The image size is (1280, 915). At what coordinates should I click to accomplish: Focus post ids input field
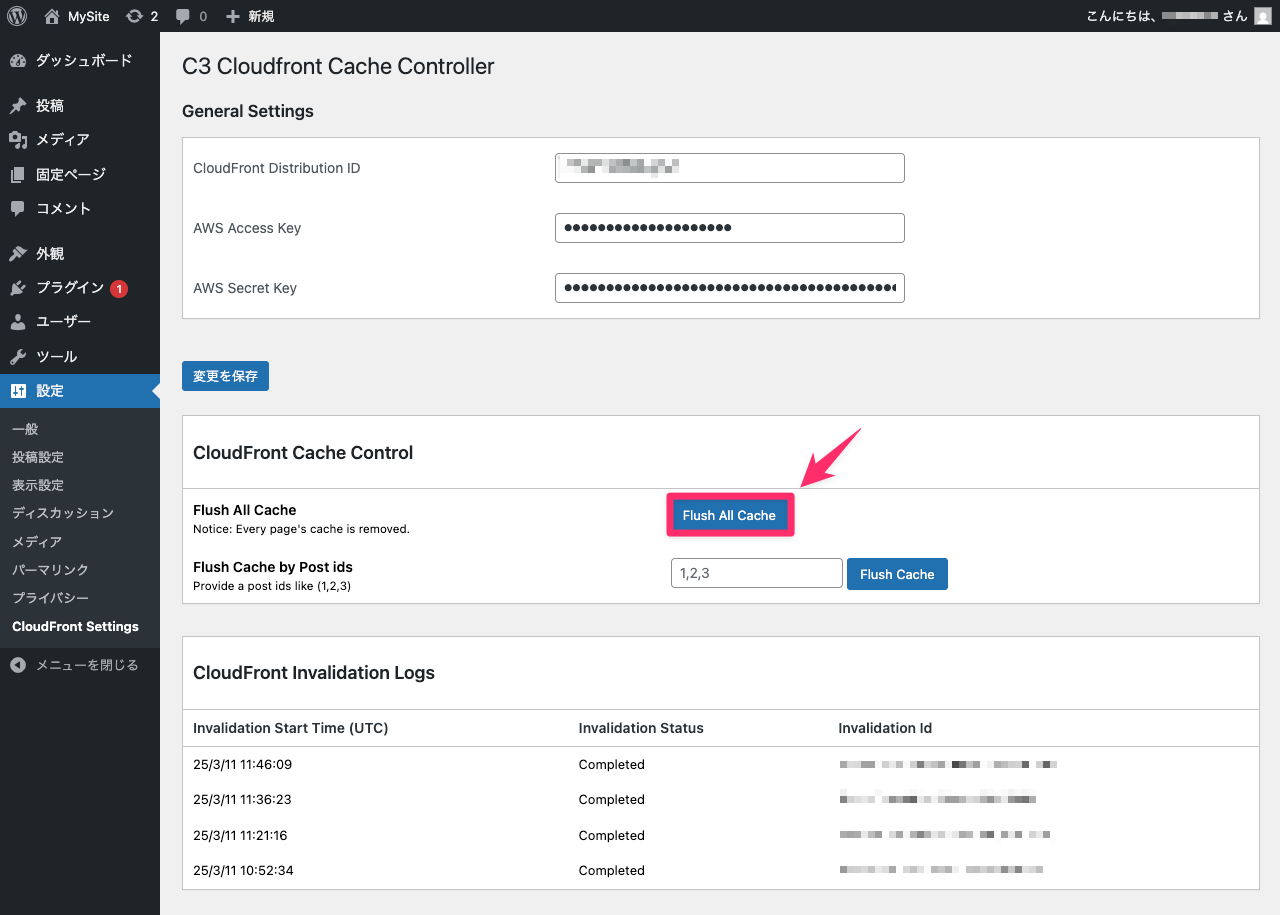[757, 573]
